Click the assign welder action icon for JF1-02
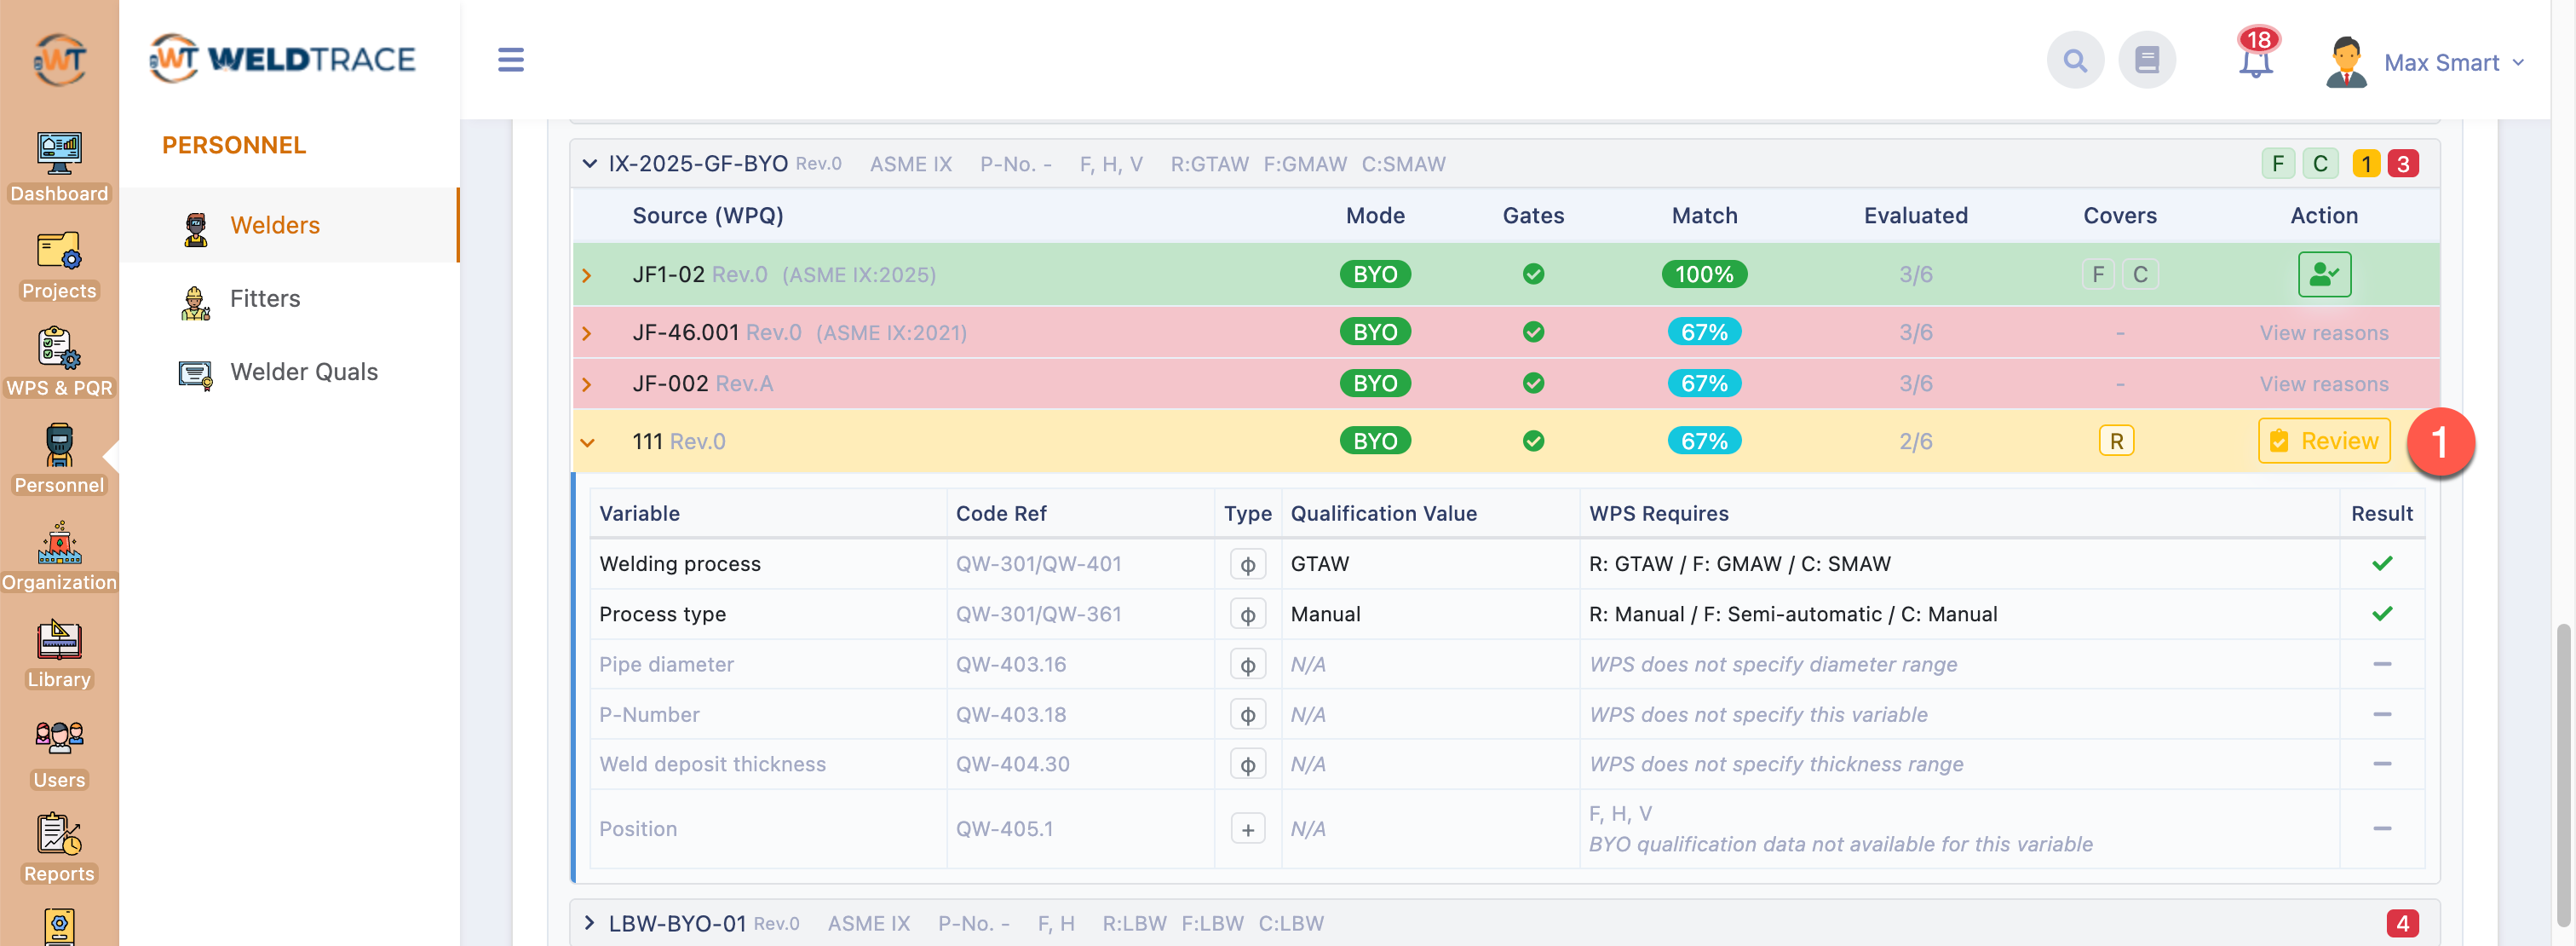2576x946 pixels. click(2323, 274)
